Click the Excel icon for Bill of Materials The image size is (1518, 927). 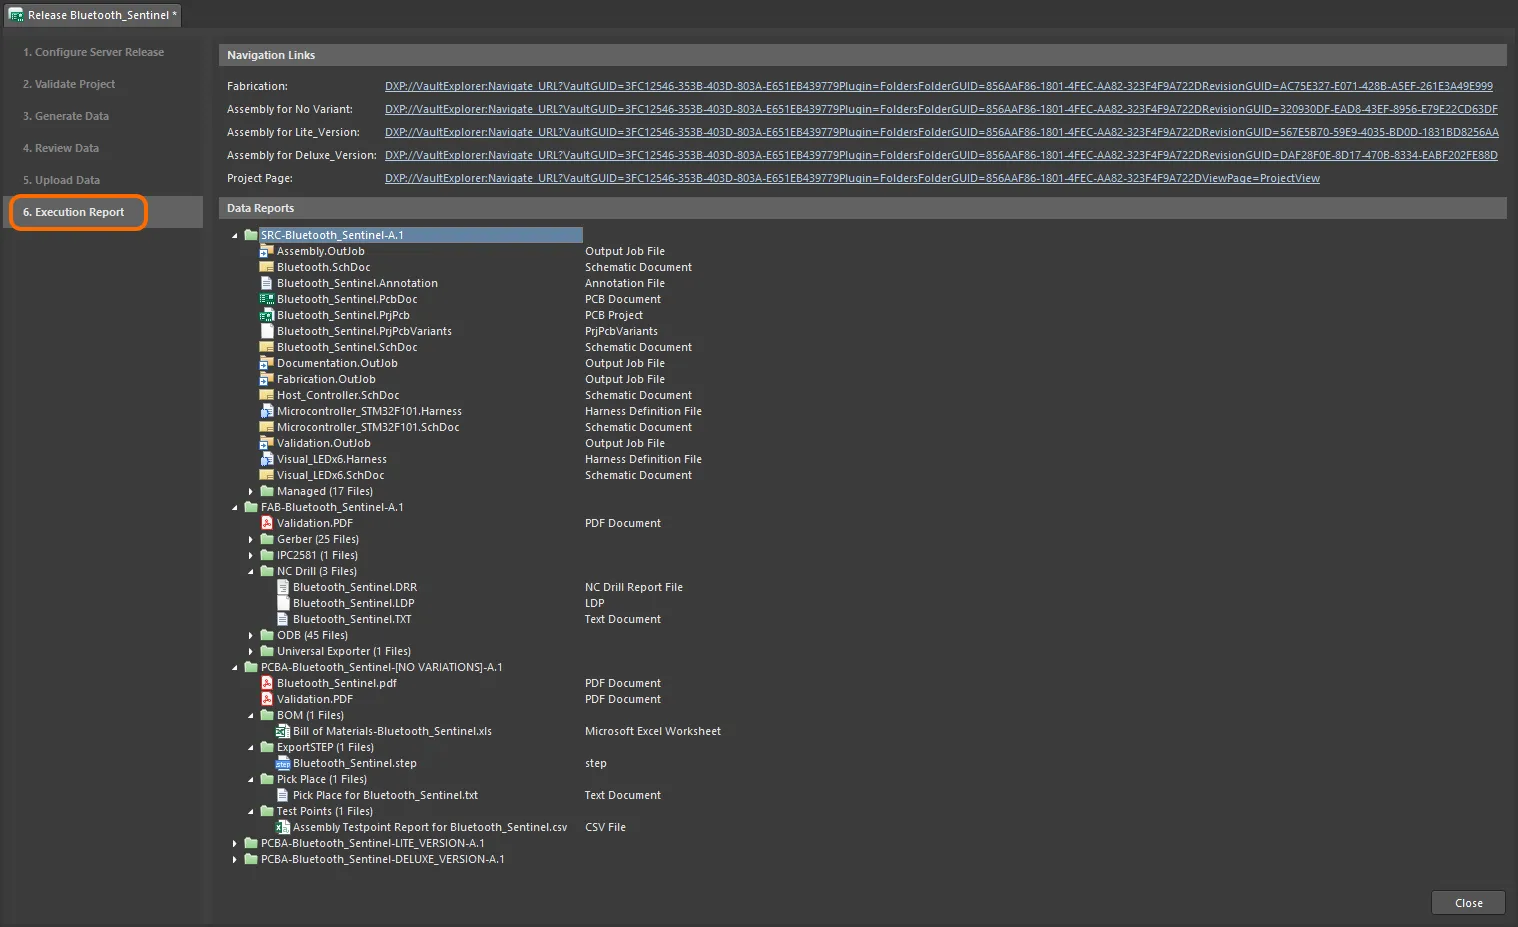(282, 731)
